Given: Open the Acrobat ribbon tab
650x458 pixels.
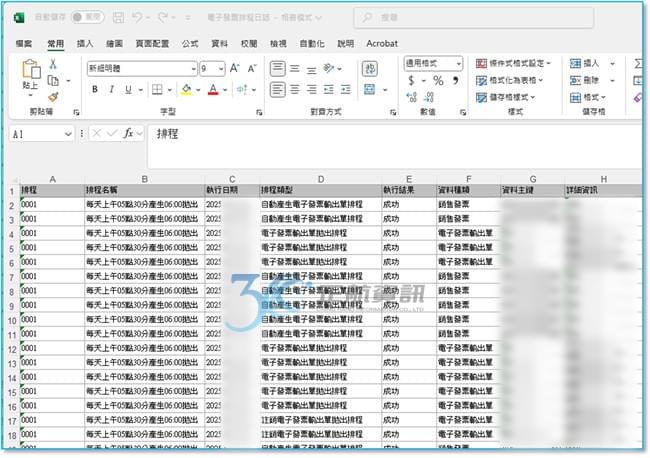Looking at the screenshot, I should [382, 44].
